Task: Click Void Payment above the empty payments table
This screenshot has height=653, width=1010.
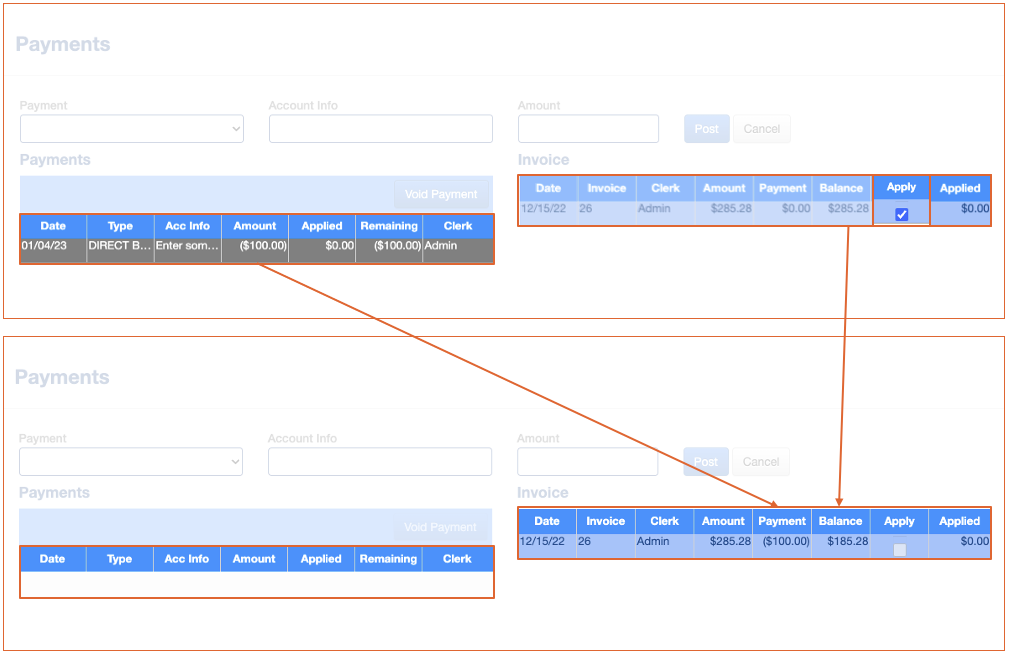Action: 440,527
